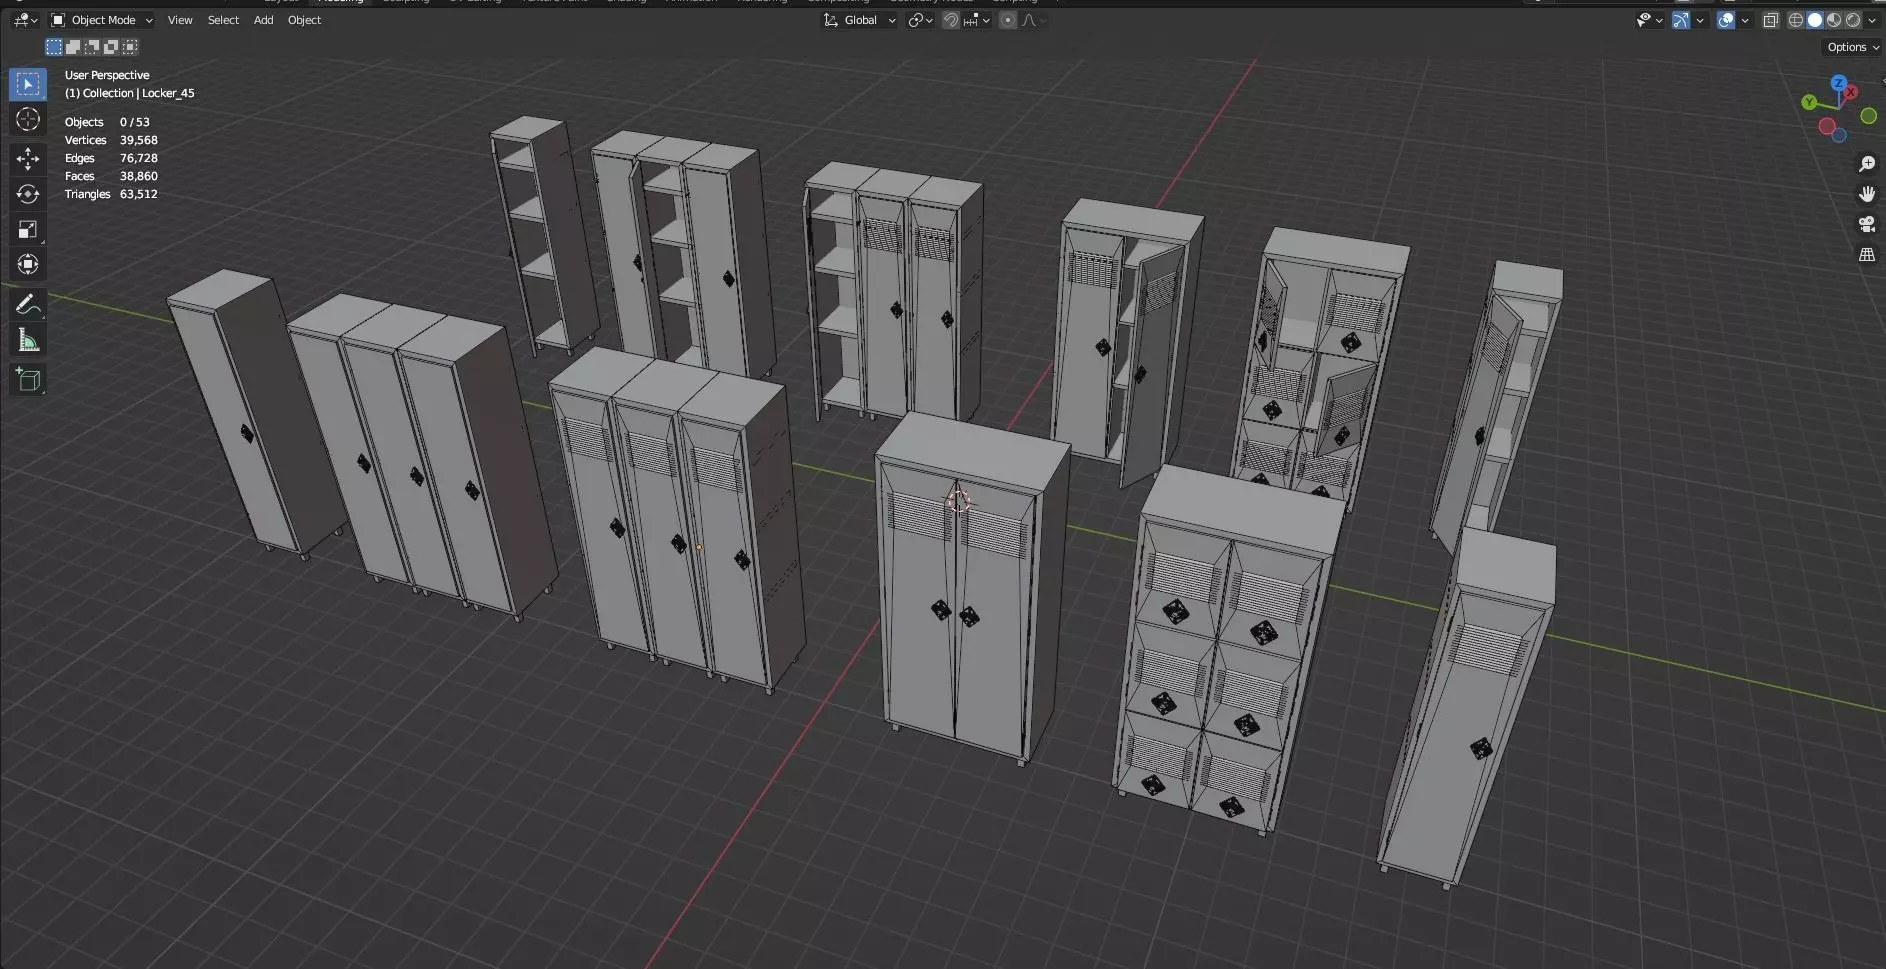The width and height of the screenshot is (1886, 969).
Task: Set selection mode to new (first icon)
Action: tap(54, 47)
